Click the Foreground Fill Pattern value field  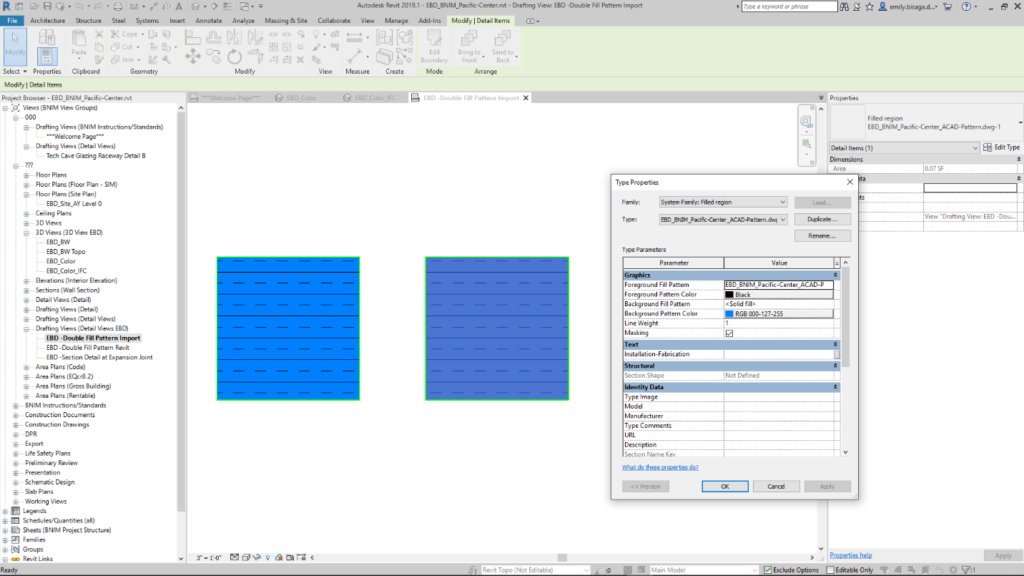click(778, 285)
